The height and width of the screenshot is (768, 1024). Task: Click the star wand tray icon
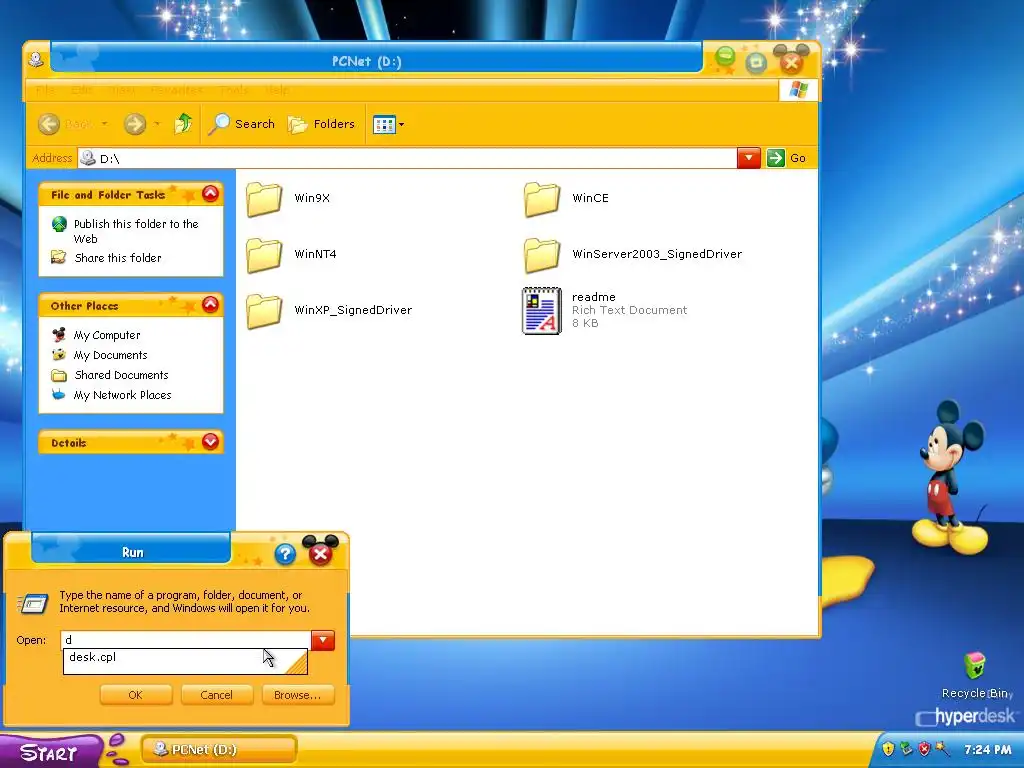(942, 748)
